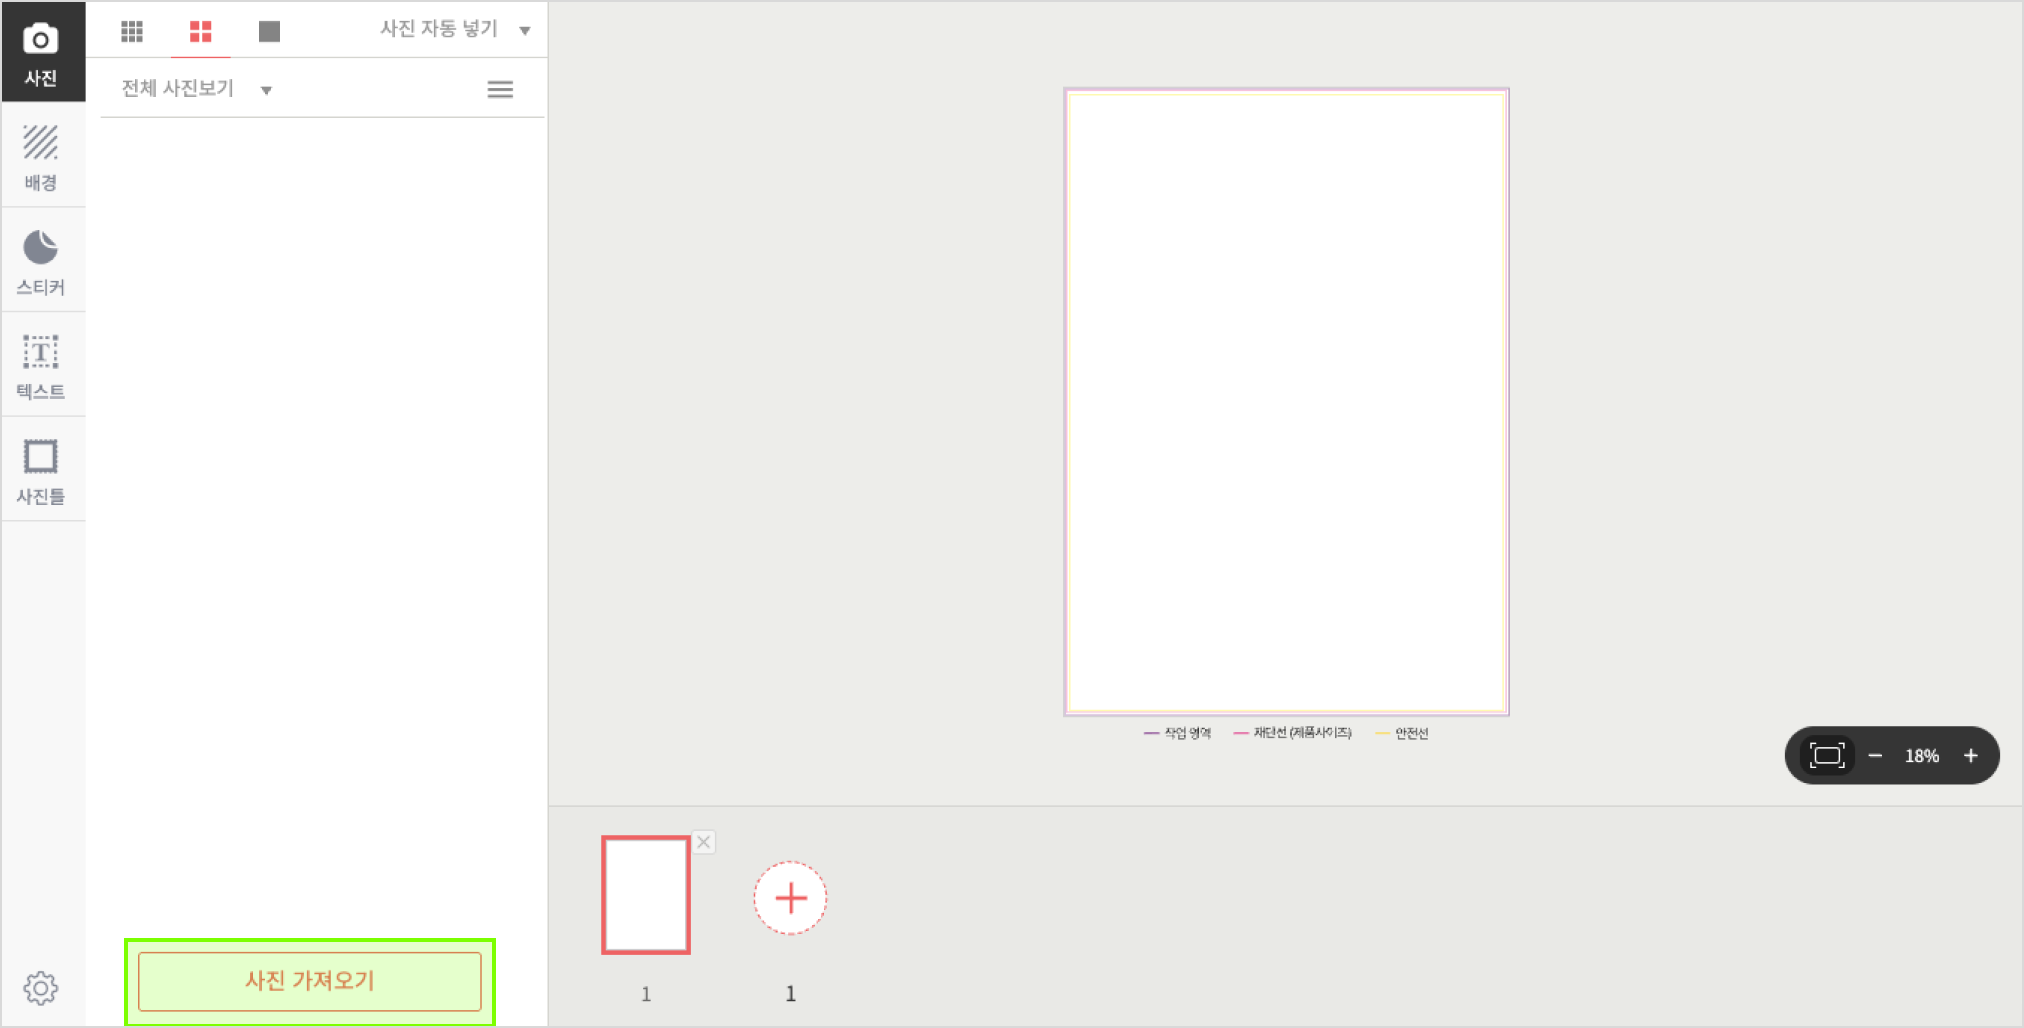Add a new page with plus circle
This screenshot has height=1028, width=2024.
[790, 898]
